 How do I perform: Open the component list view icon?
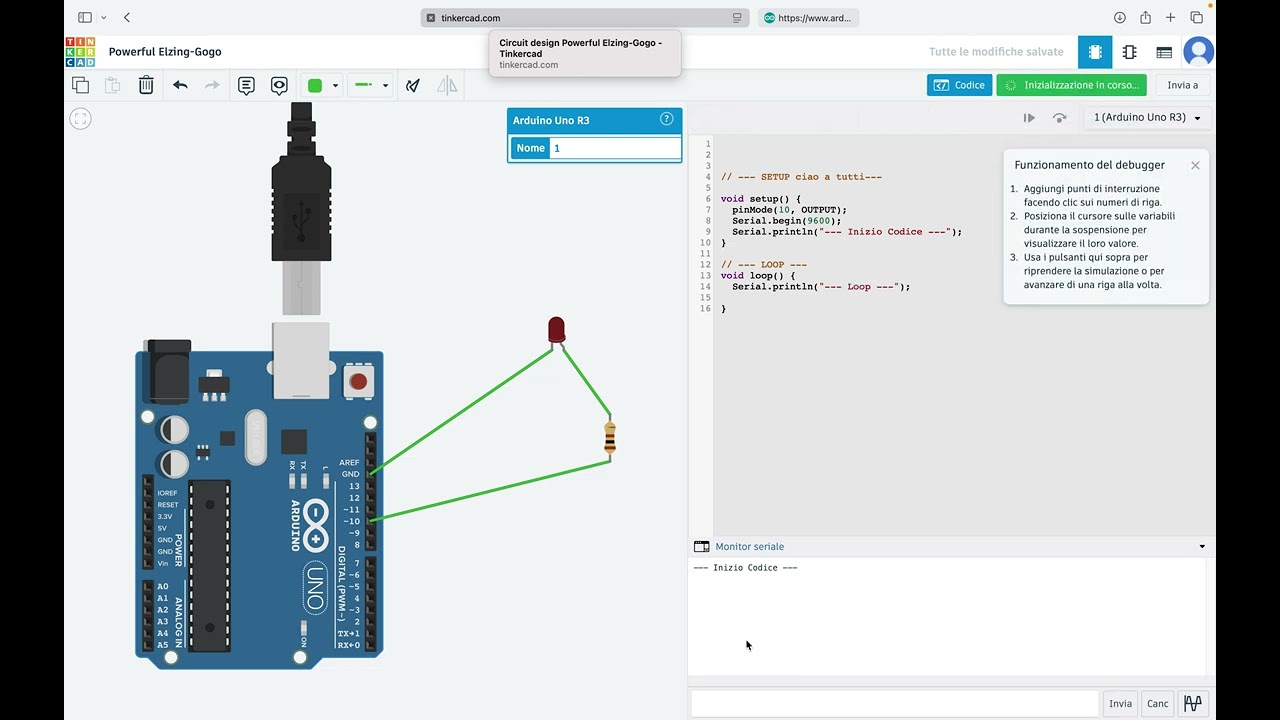1164,52
